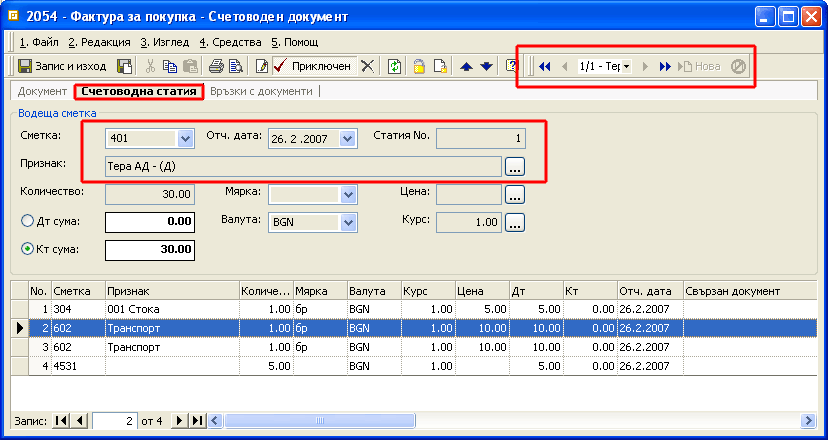Open the Файл menu
The height and width of the screenshot is (440, 828).
39,42
